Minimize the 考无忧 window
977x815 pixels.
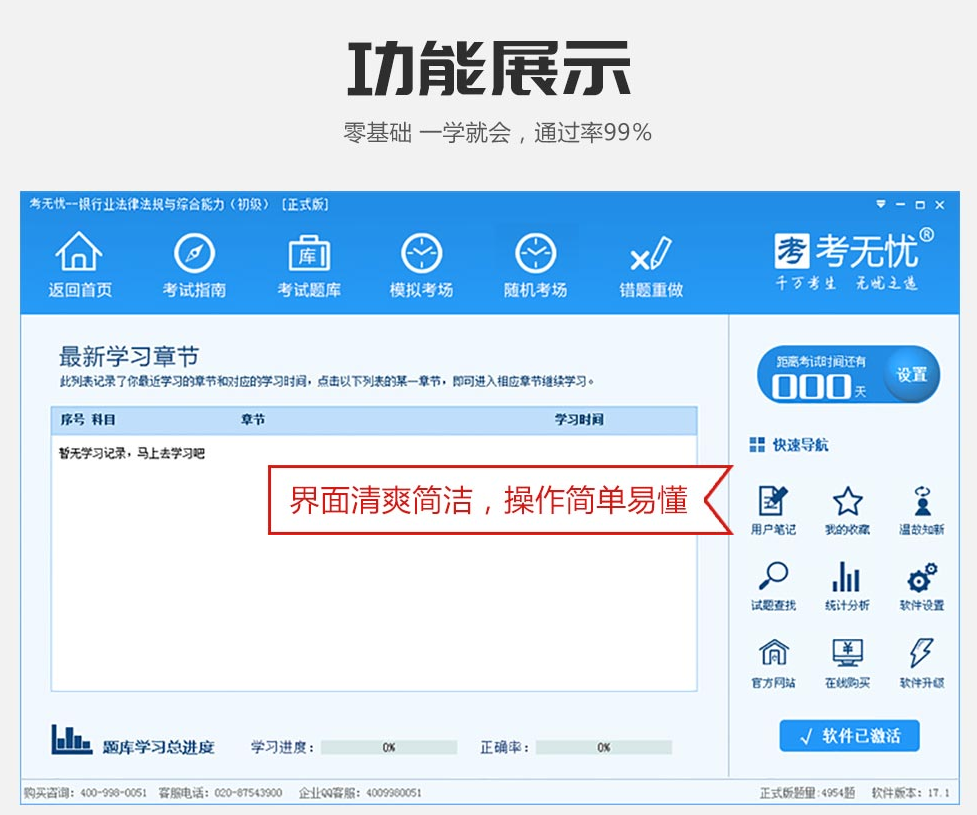[x=900, y=204]
